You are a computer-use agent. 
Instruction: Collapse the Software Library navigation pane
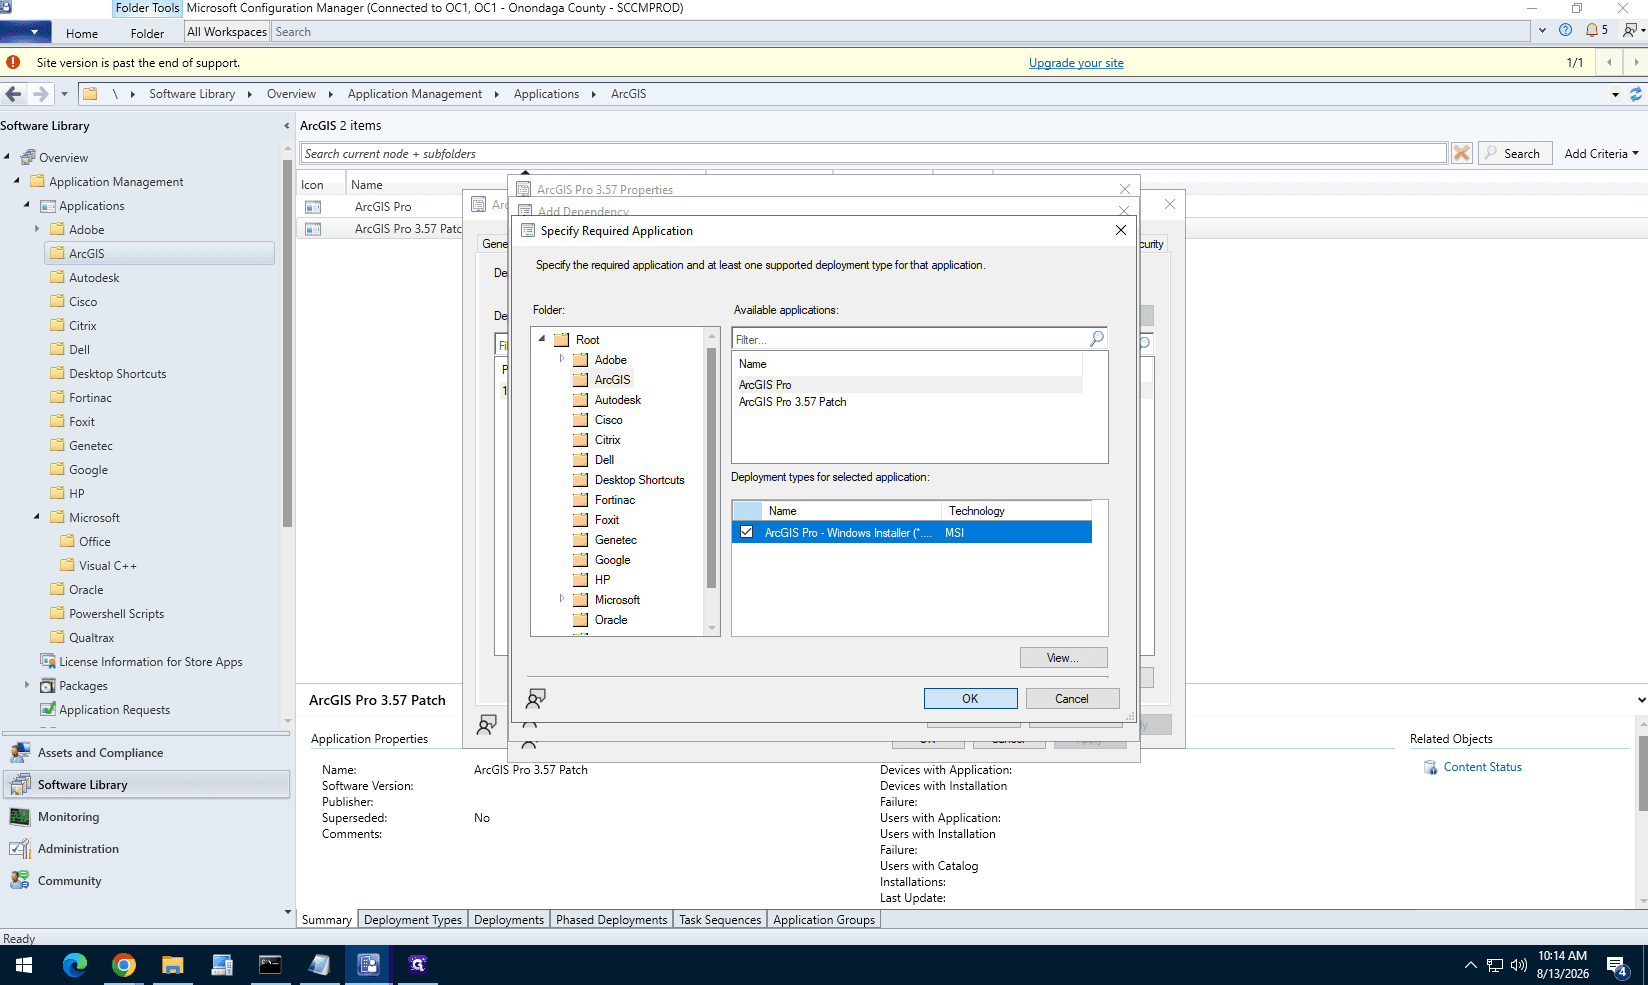(287, 126)
